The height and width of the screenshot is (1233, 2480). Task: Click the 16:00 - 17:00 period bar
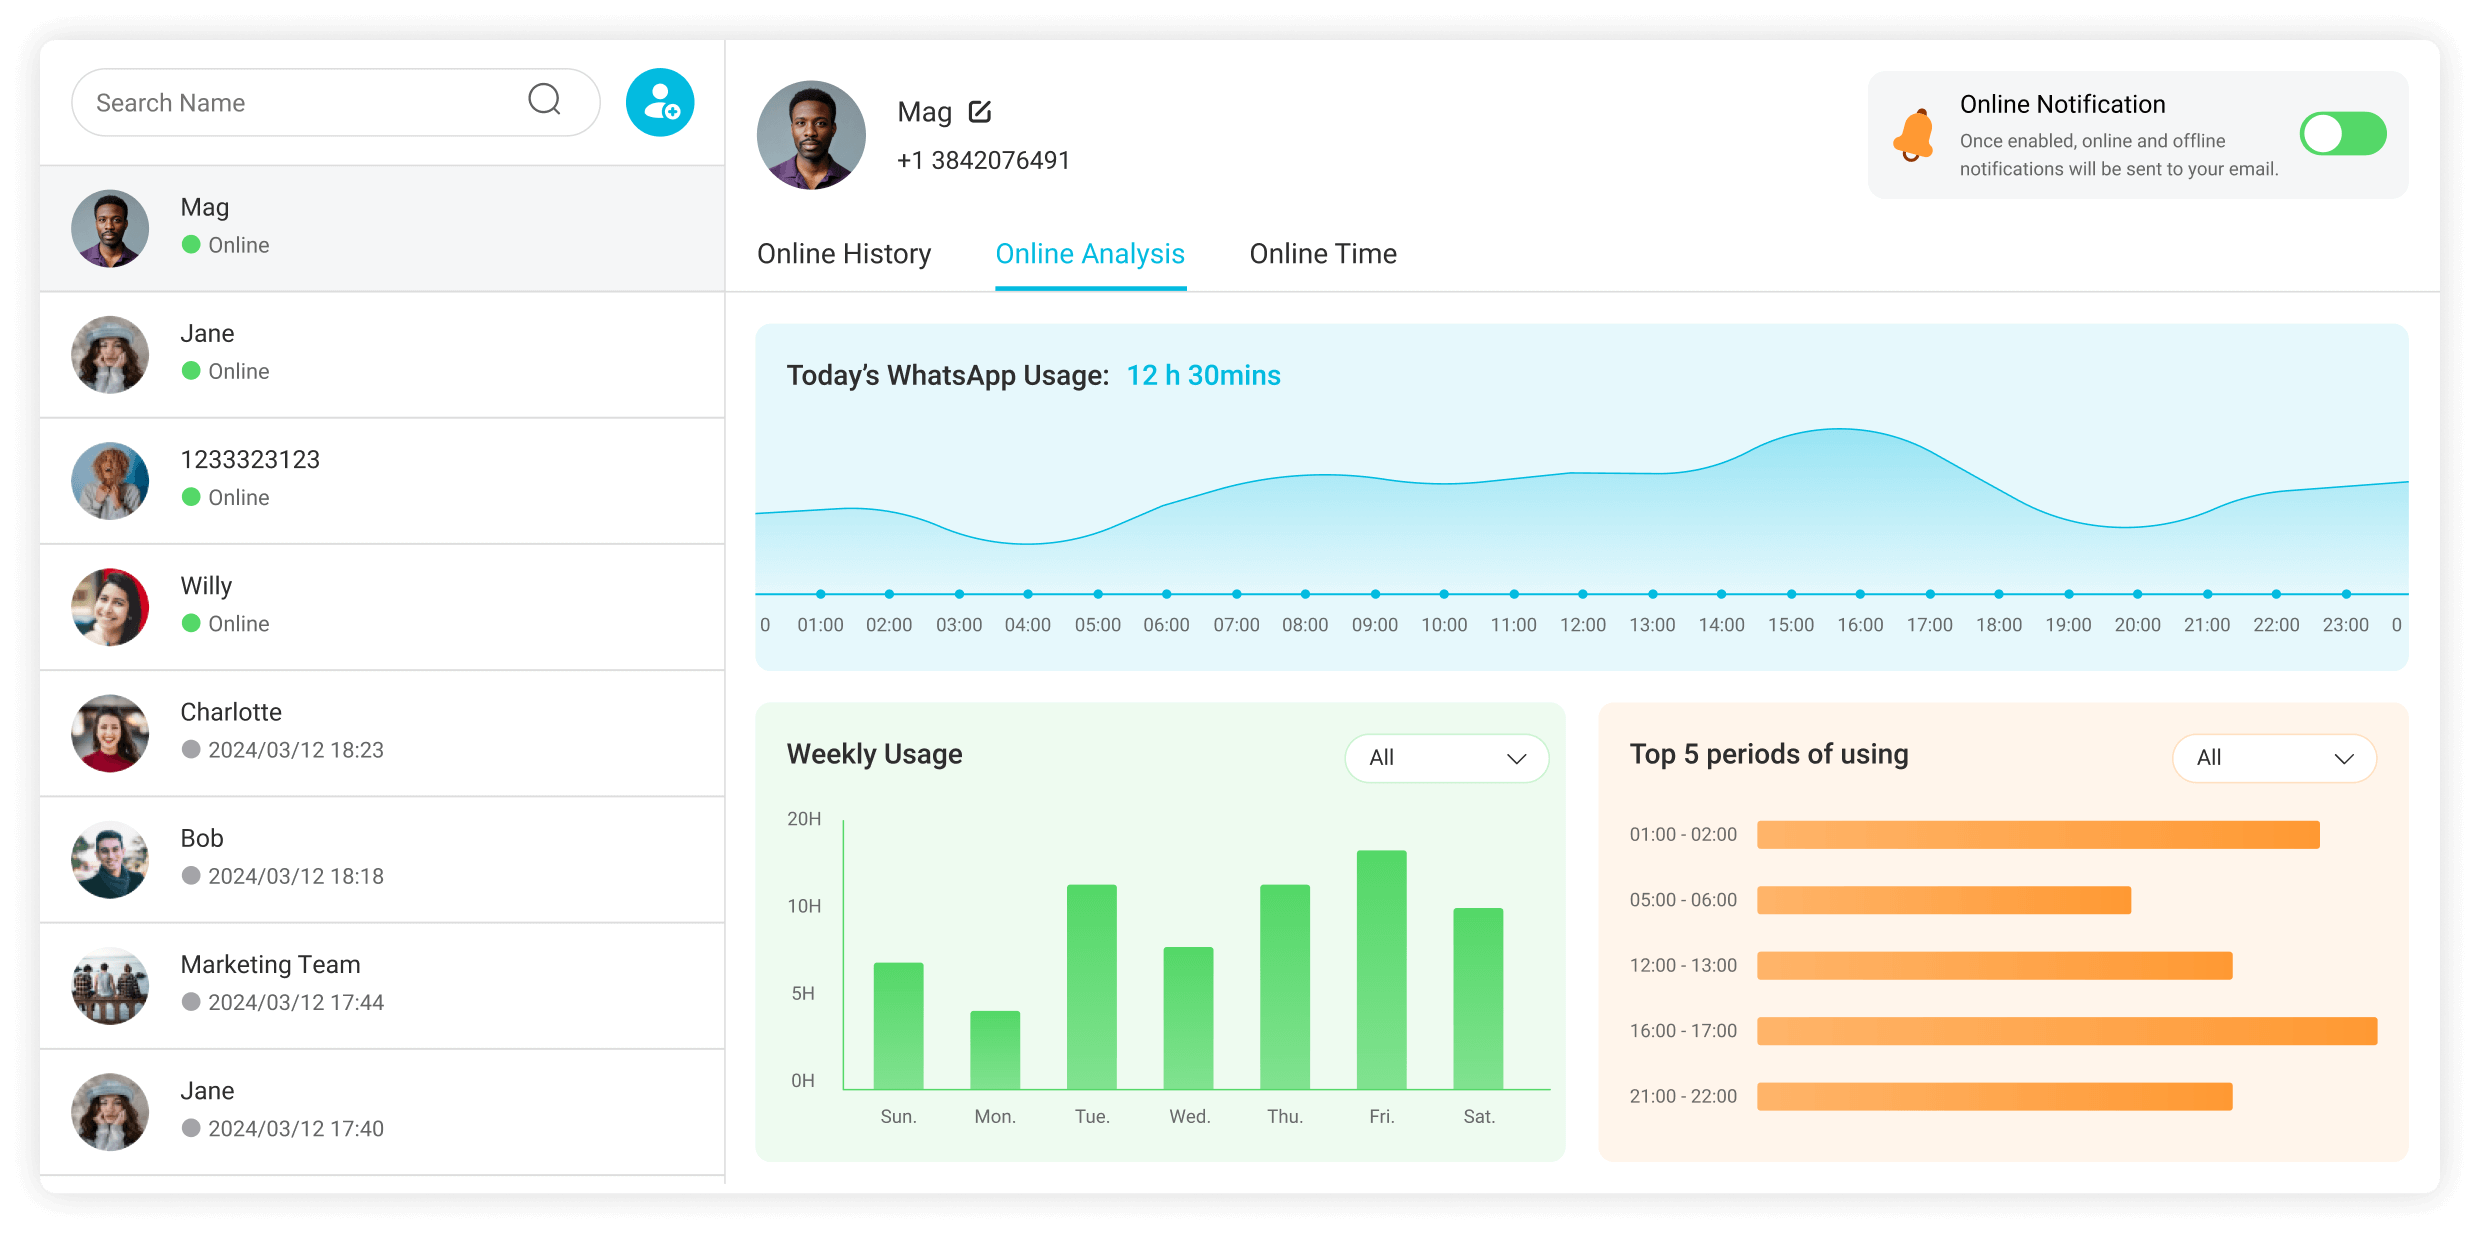(x=2067, y=1031)
